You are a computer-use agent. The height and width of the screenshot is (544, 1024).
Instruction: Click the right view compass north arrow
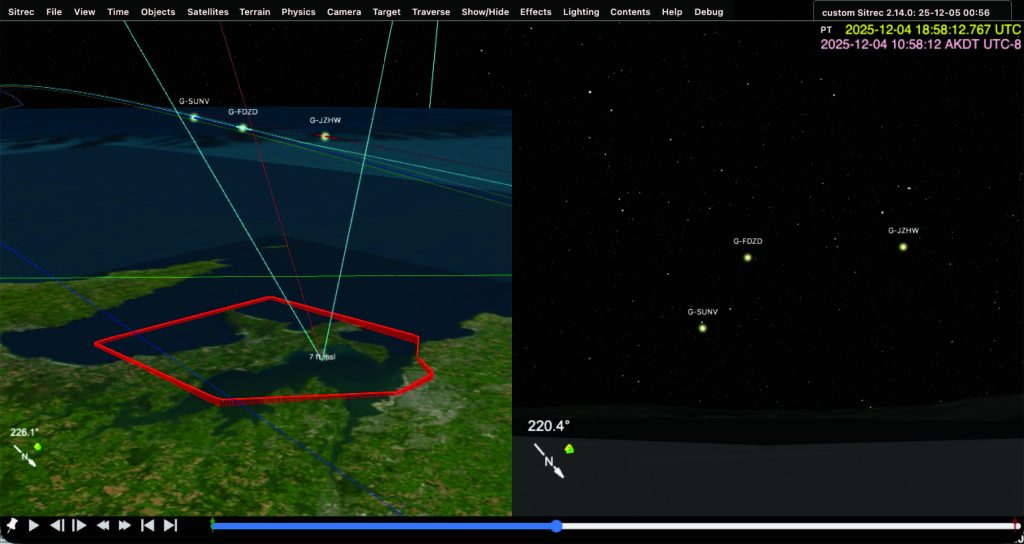(x=548, y=461)
